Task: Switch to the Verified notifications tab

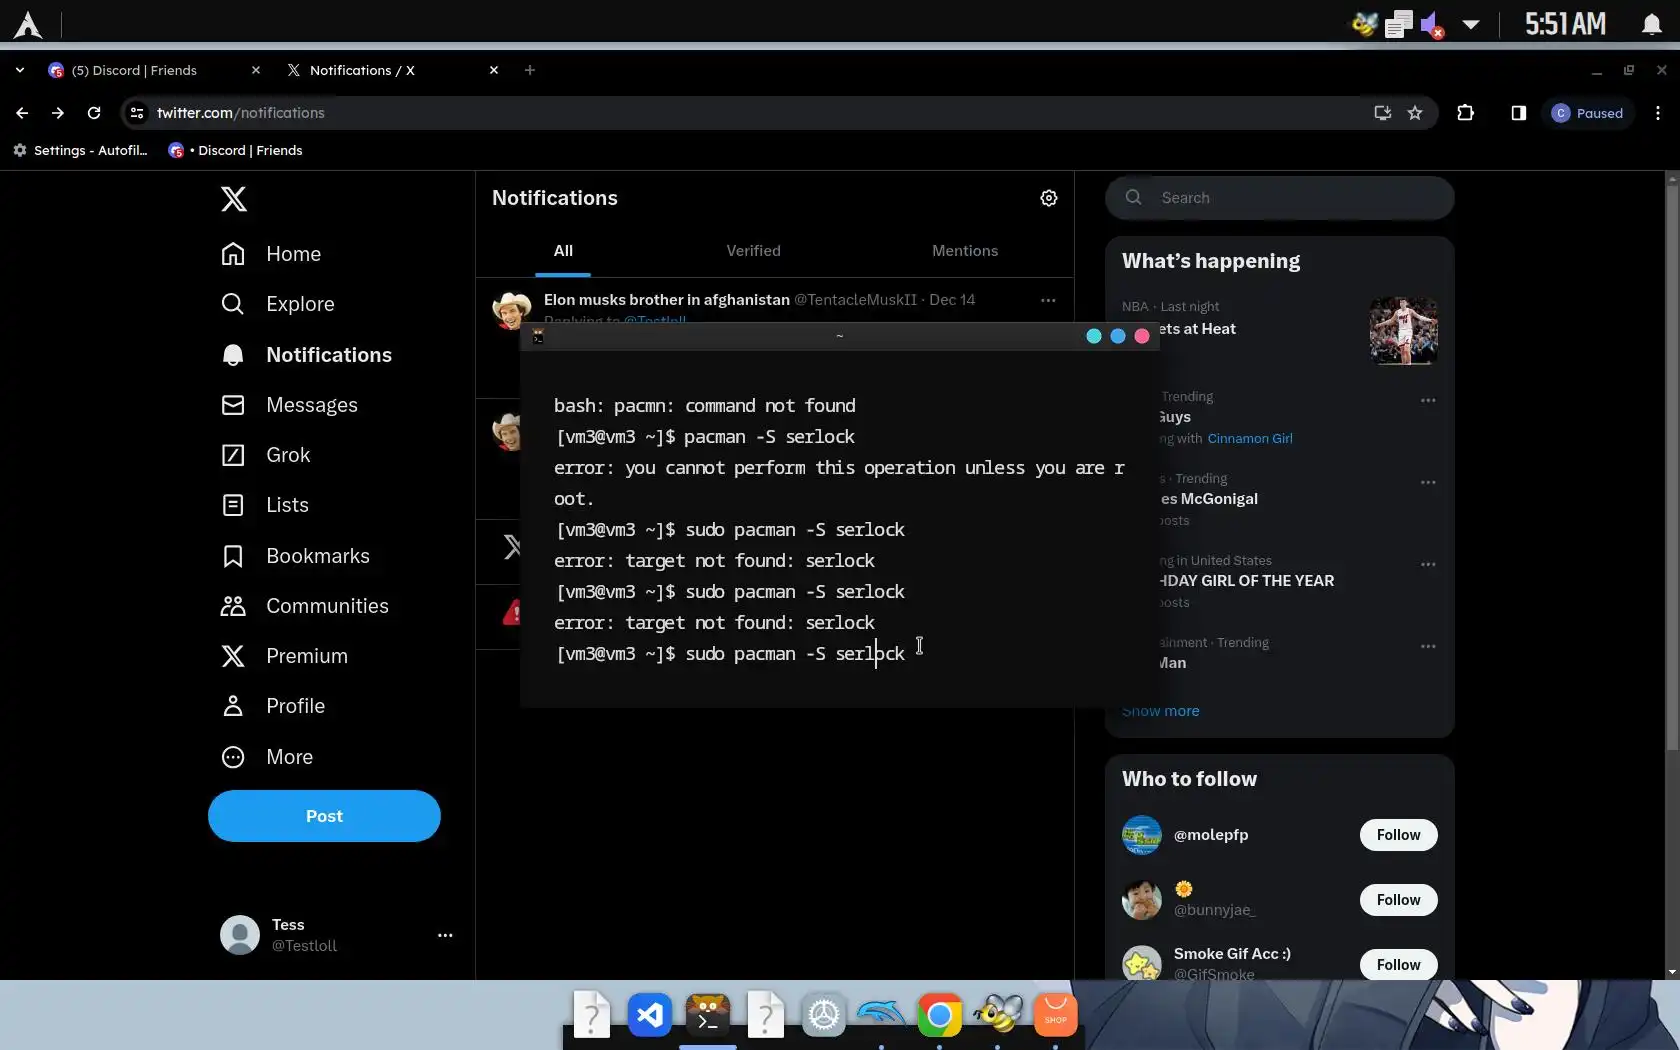Action: click(753, 251)
